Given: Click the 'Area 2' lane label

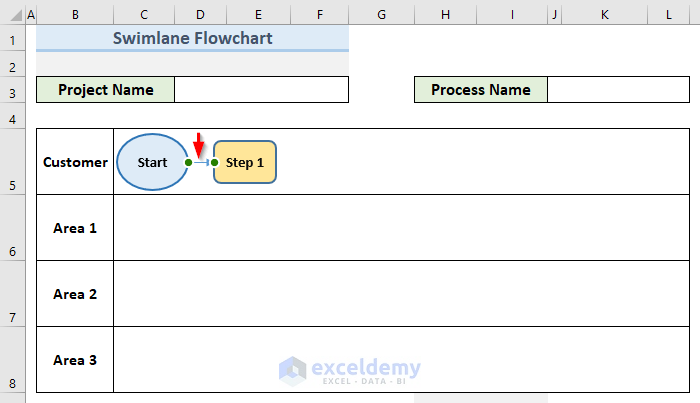Looking at the screenshot, I should [75, 294].
